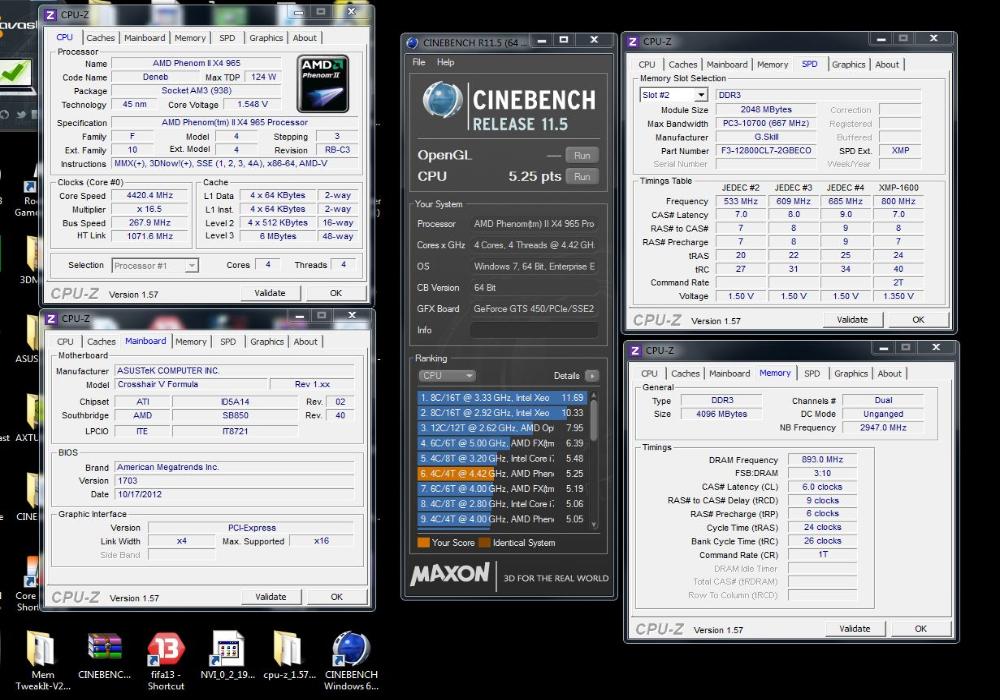Click the Max Bandwidth PC3-10700 value
This screenshot has height=700, width=1000.
pos(766,123)
